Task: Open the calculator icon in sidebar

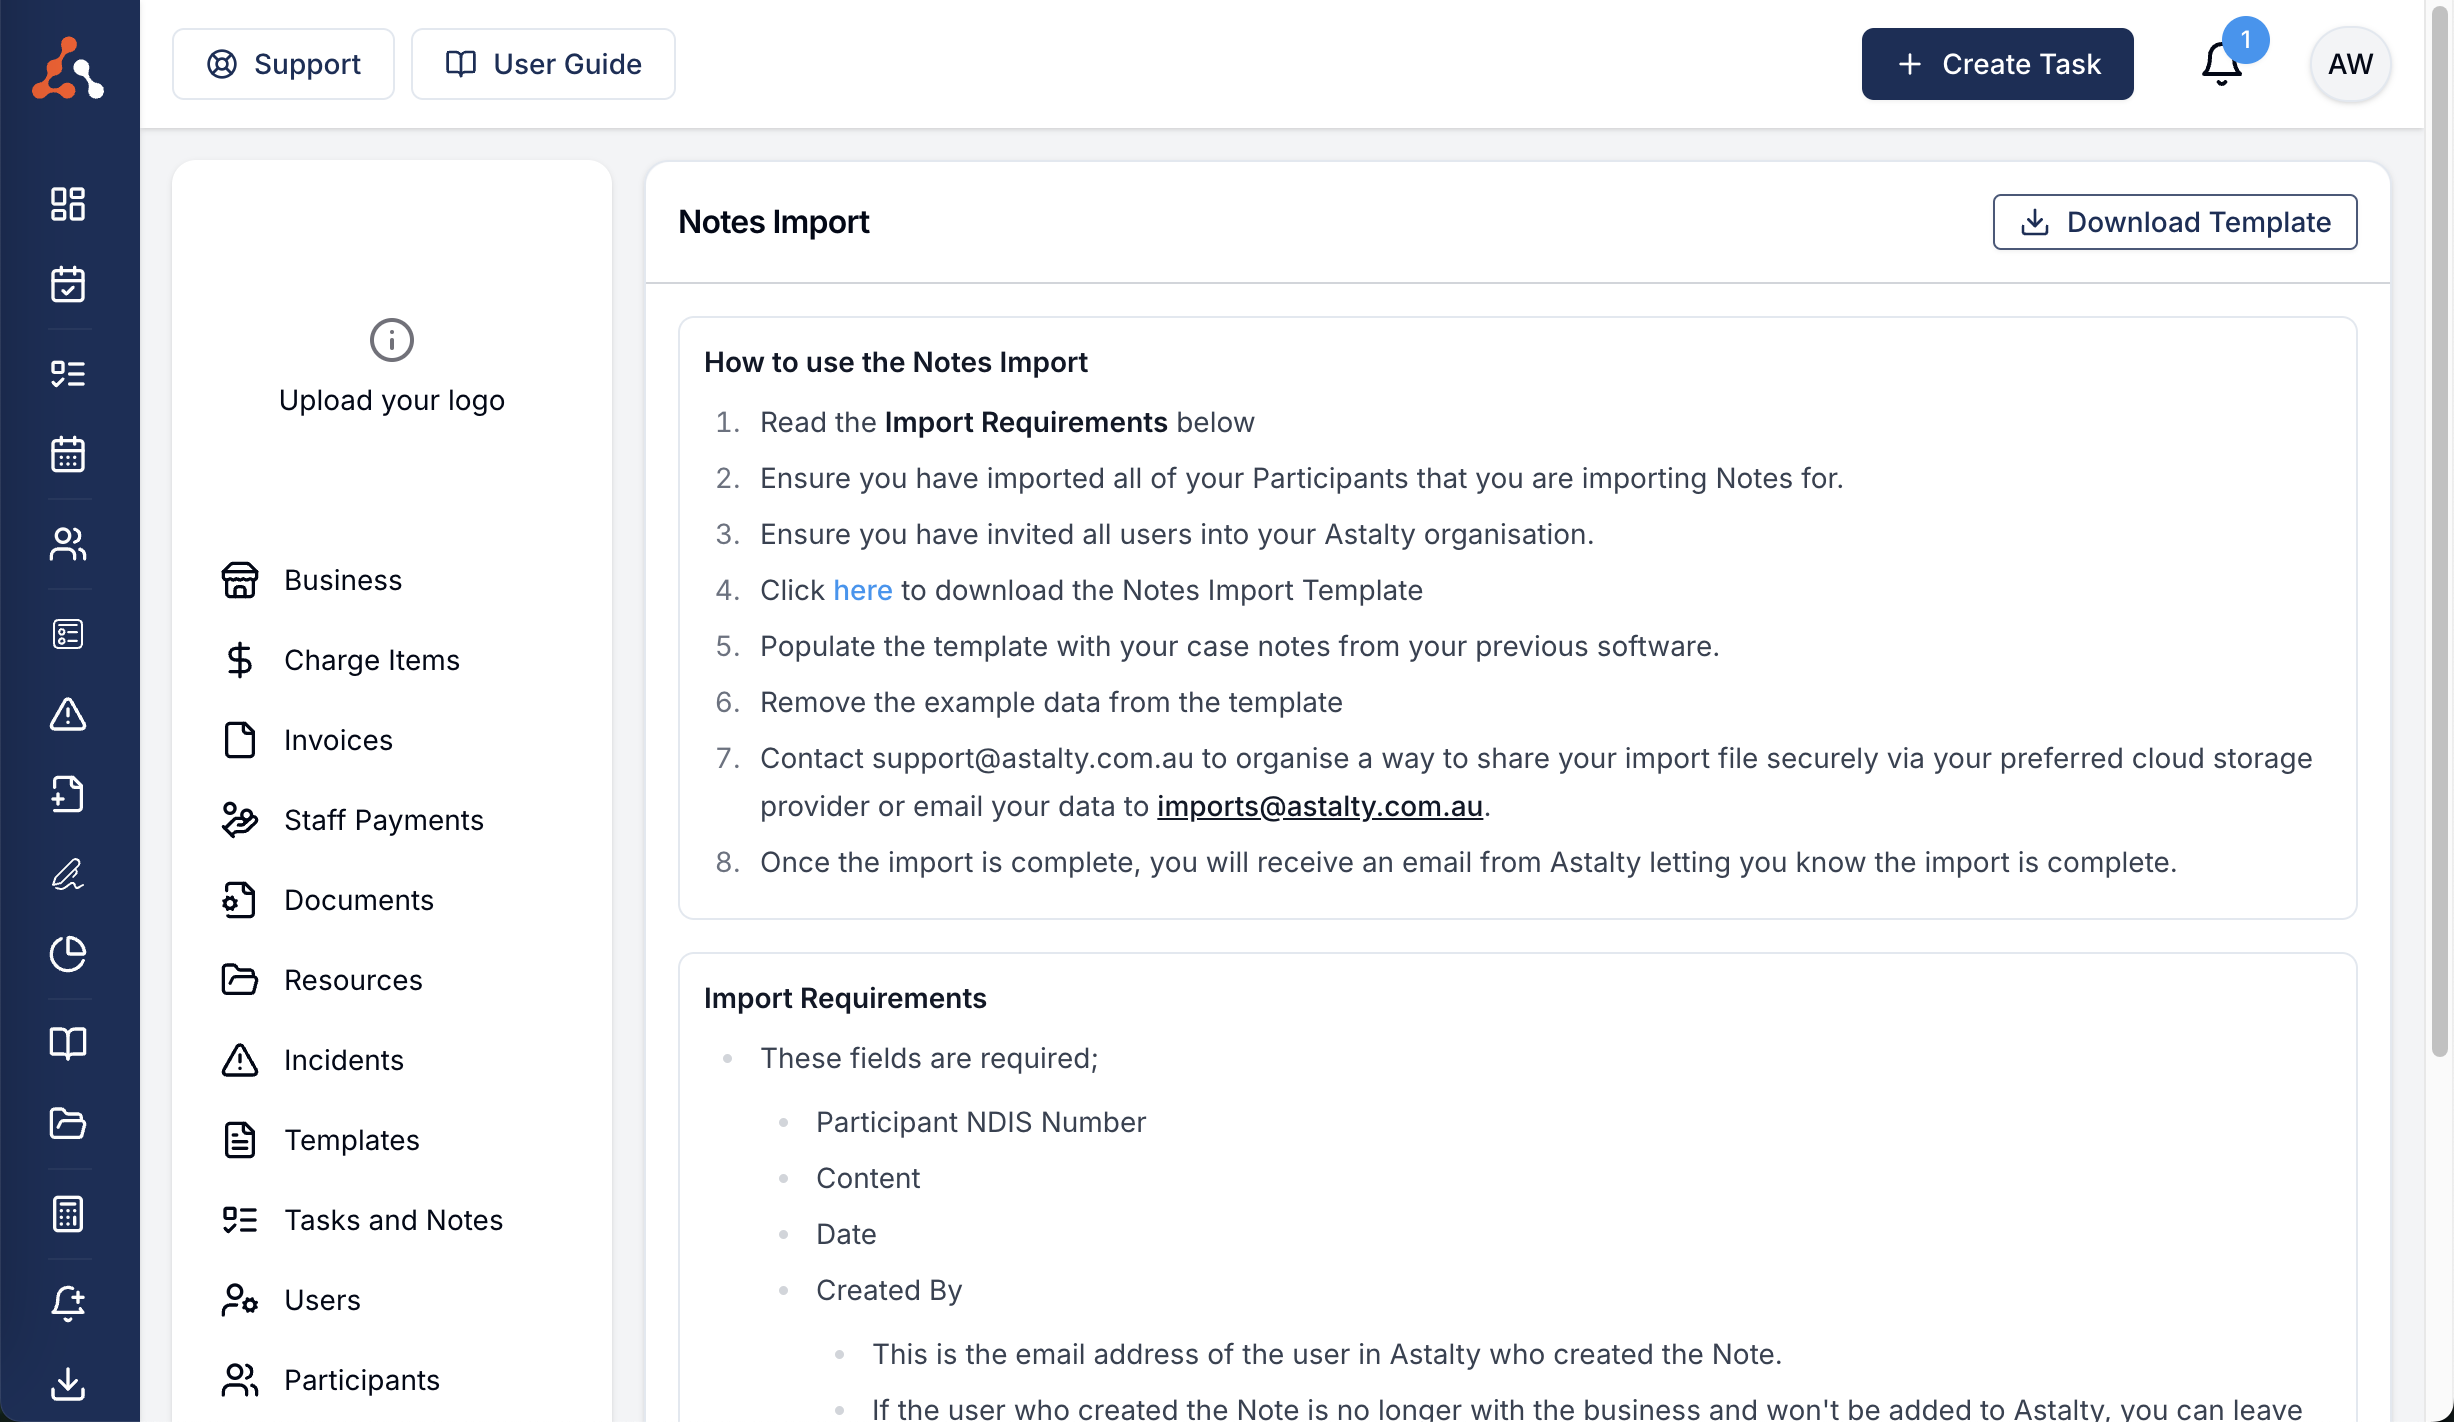Action: pyautogui.click(x=68, y=1214)
